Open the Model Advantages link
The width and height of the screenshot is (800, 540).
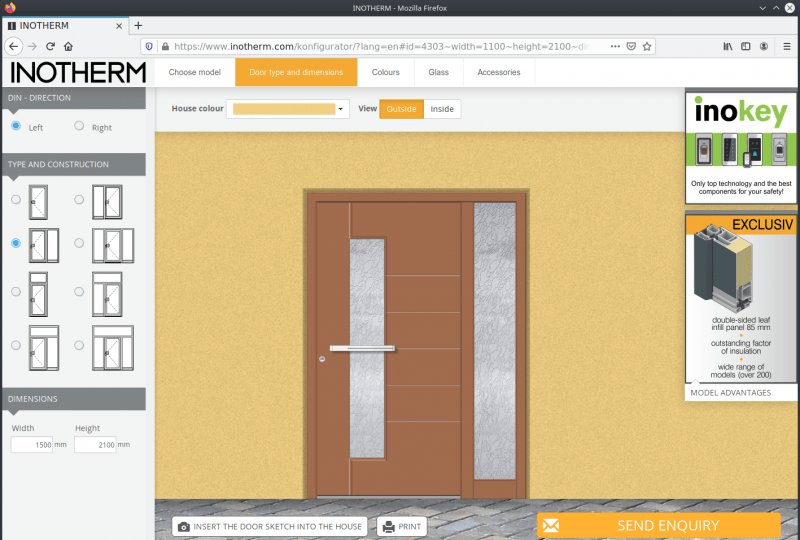[x=731, y=392]
